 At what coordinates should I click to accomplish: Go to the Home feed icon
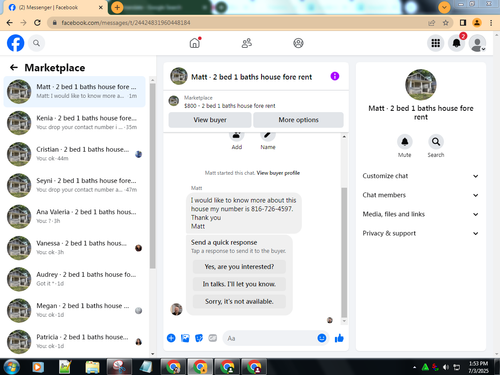(x=195, y=43)
